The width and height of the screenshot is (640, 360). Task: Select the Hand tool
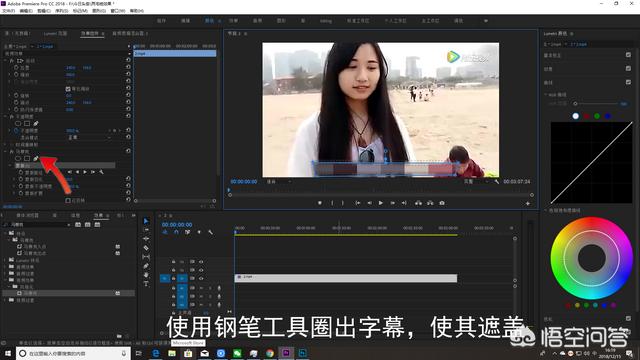pyautogui.click(x=146, y=275)
